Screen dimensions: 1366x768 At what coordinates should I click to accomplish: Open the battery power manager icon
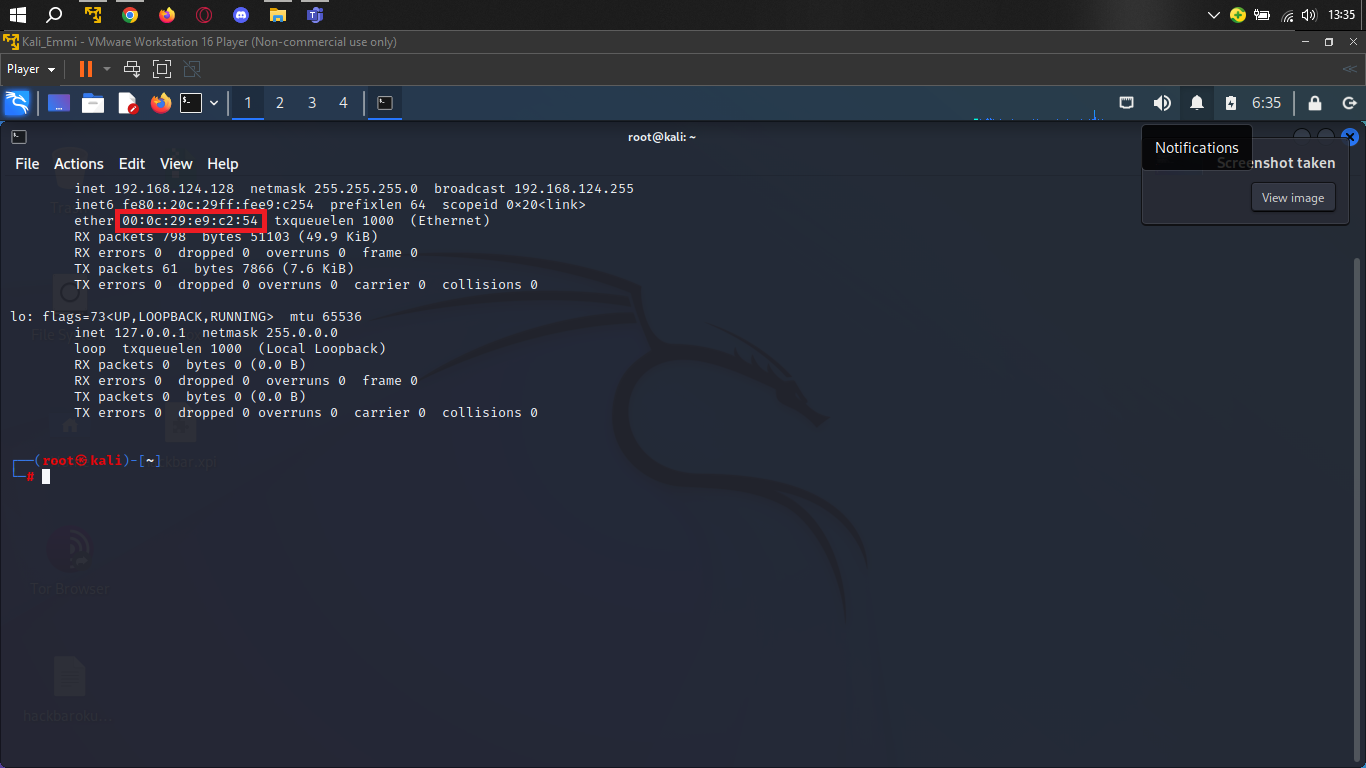[x=1231, y=103]
